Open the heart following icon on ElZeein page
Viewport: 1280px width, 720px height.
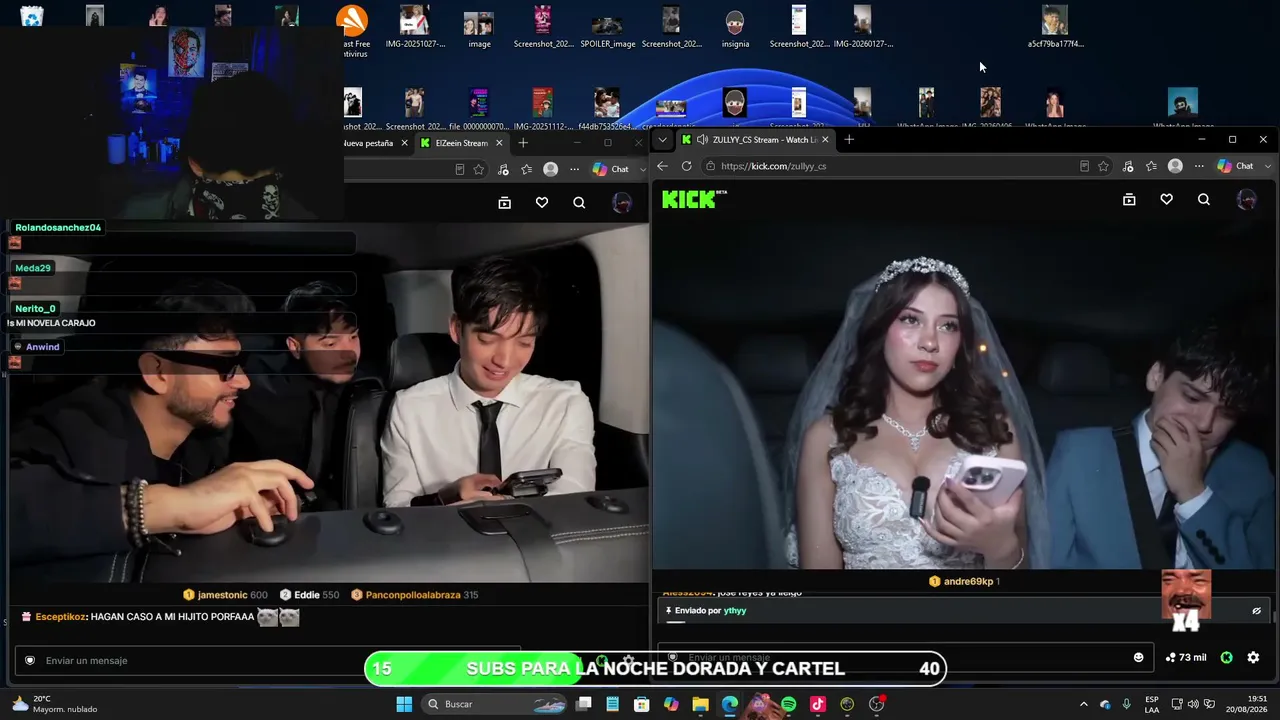click(541, 203)
